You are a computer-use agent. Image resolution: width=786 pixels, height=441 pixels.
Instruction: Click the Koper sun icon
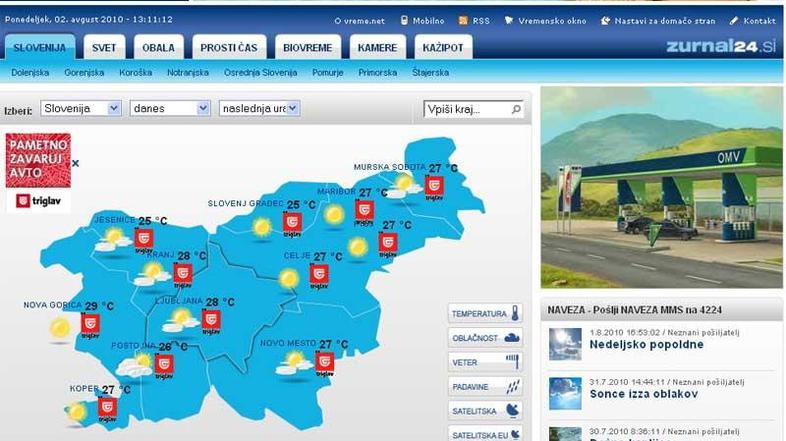click(x=76, y=412)
